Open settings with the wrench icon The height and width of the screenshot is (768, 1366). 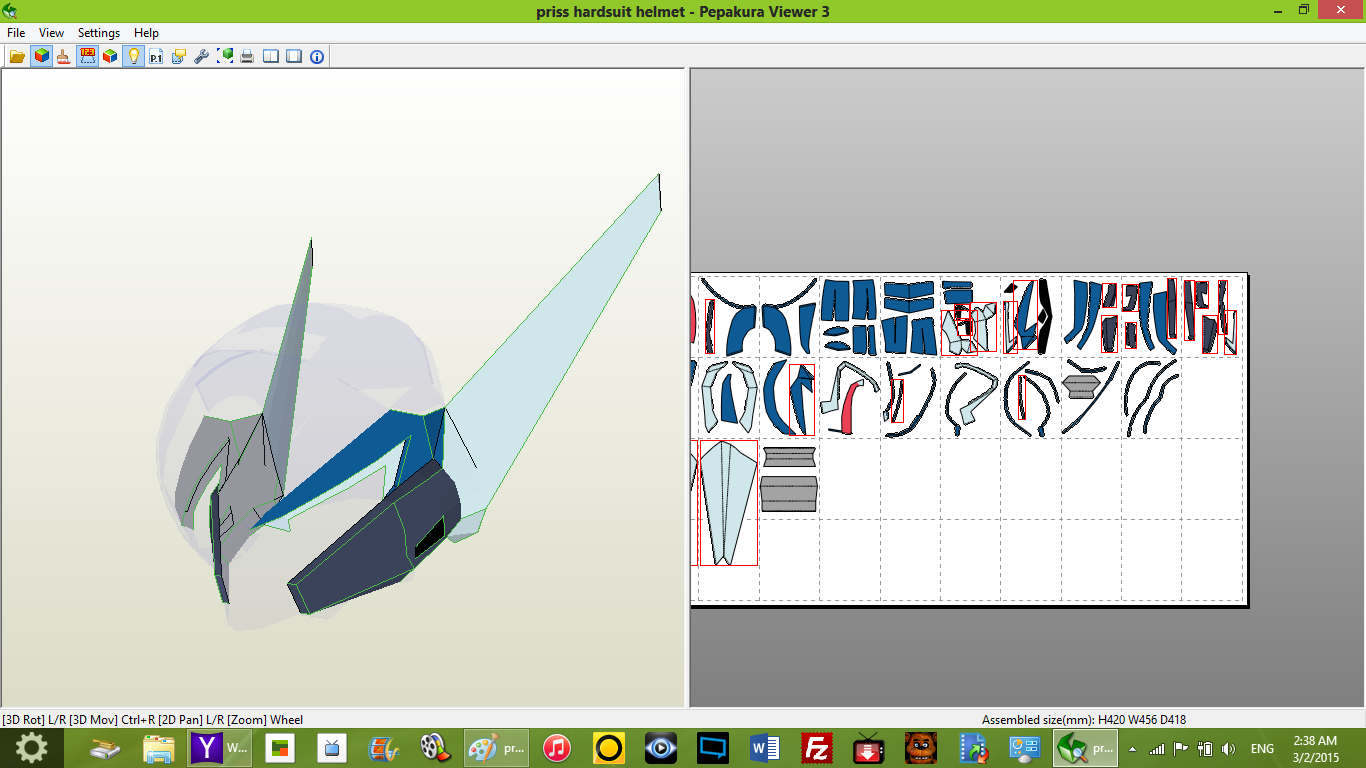(202, 56)
